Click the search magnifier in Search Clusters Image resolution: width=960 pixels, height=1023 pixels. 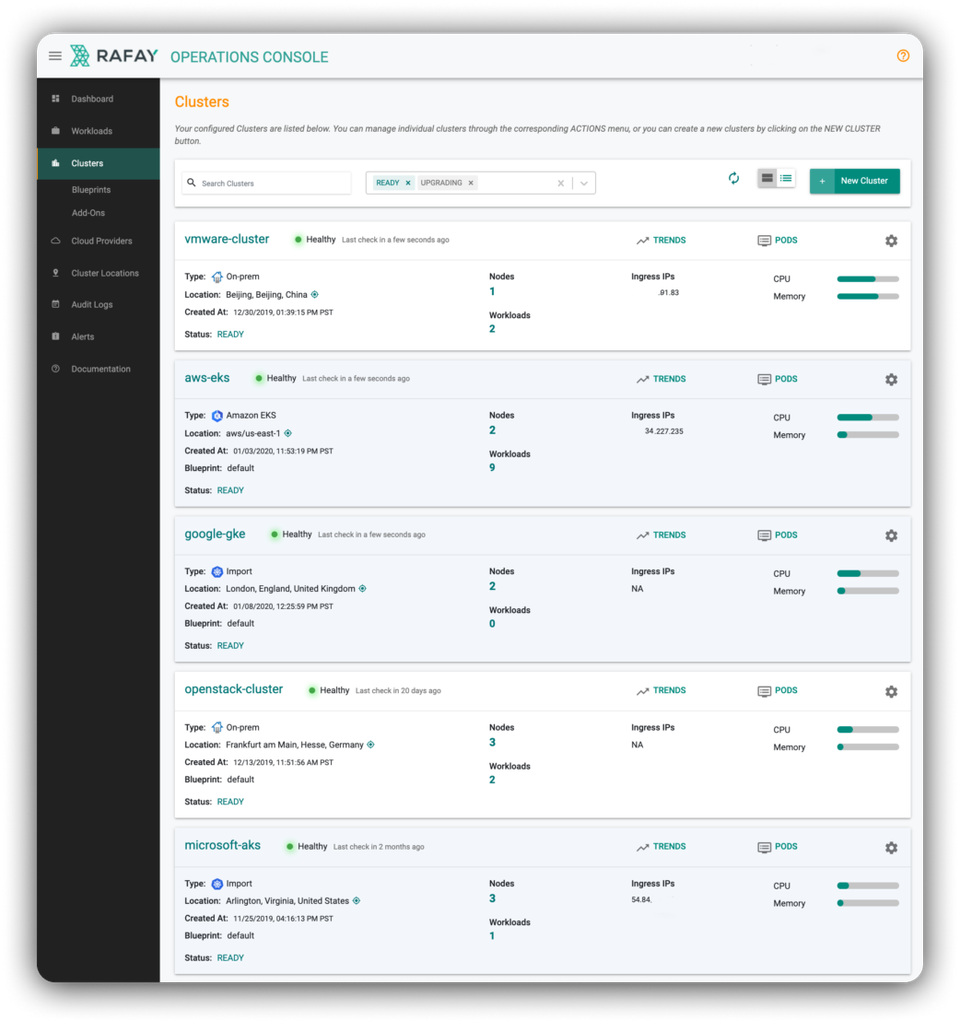(191, 183)
